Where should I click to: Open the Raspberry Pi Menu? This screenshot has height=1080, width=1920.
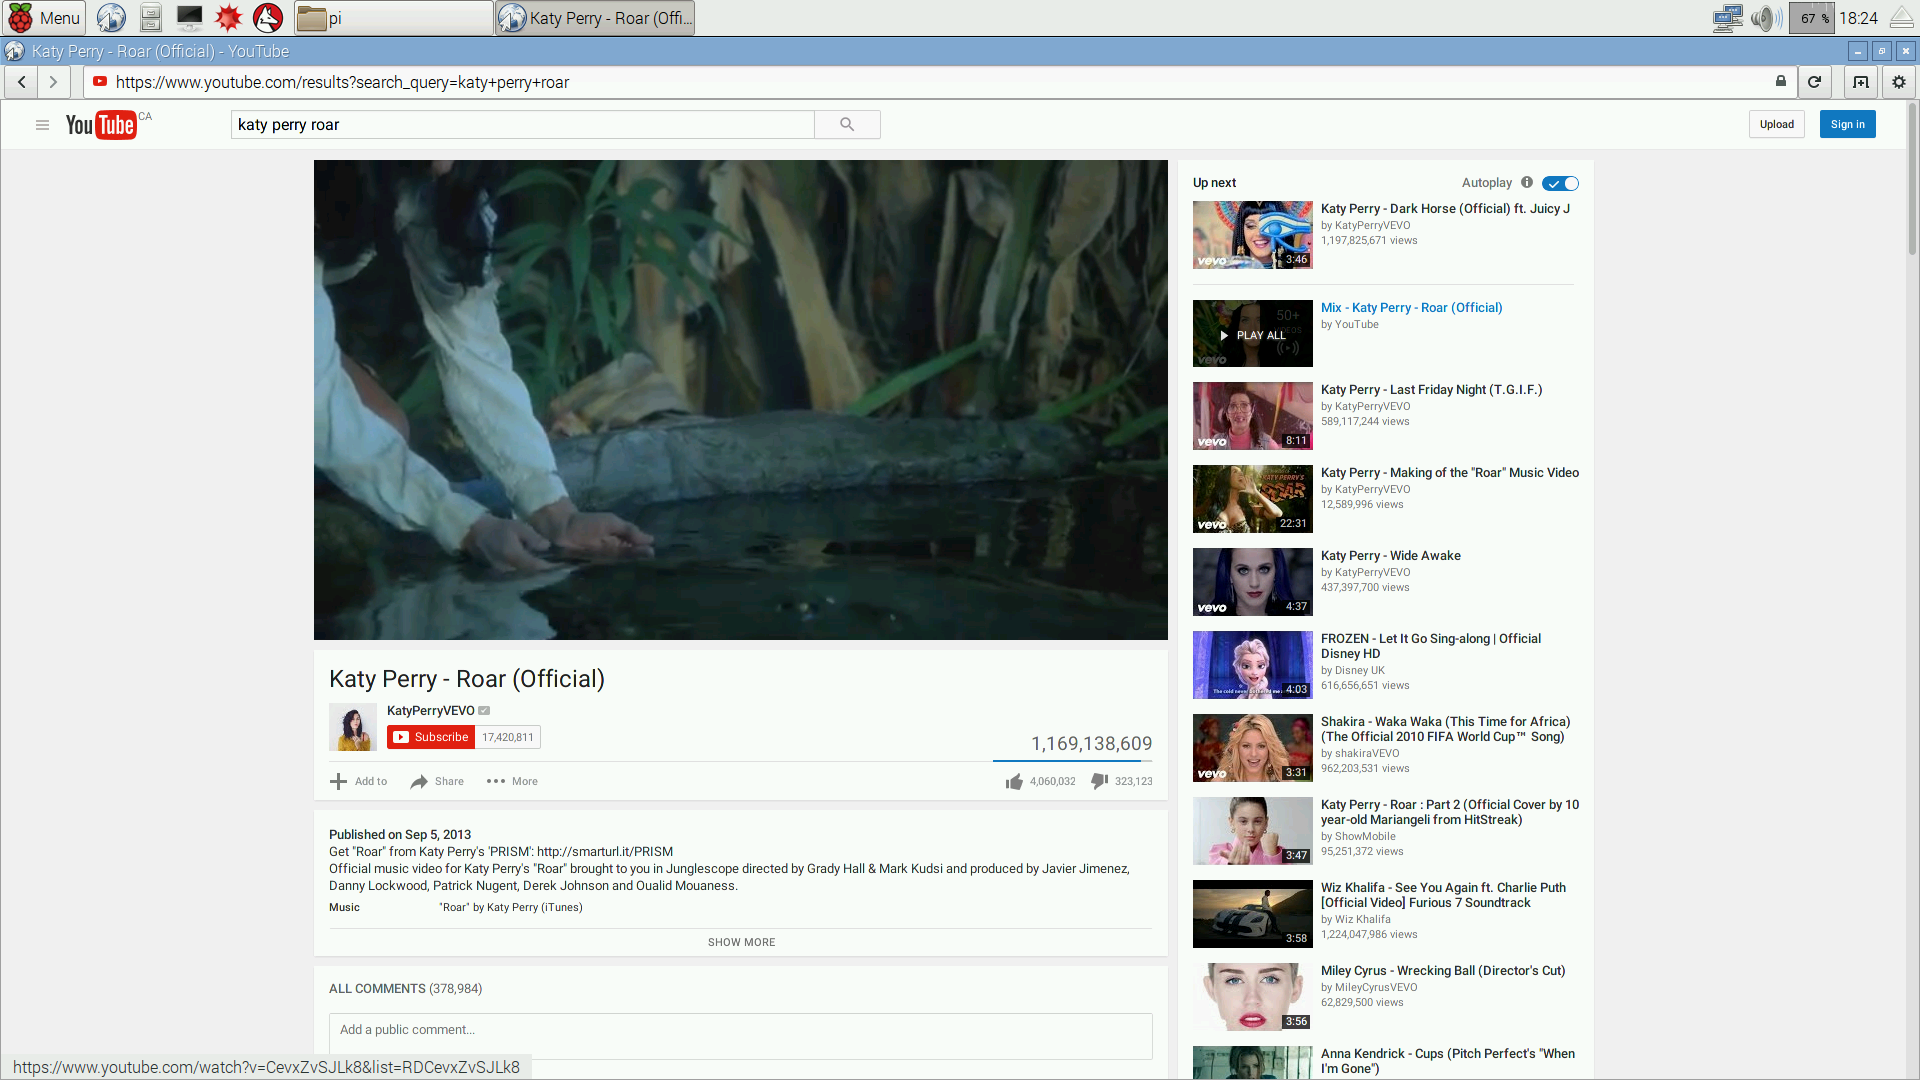click(44, 18)
